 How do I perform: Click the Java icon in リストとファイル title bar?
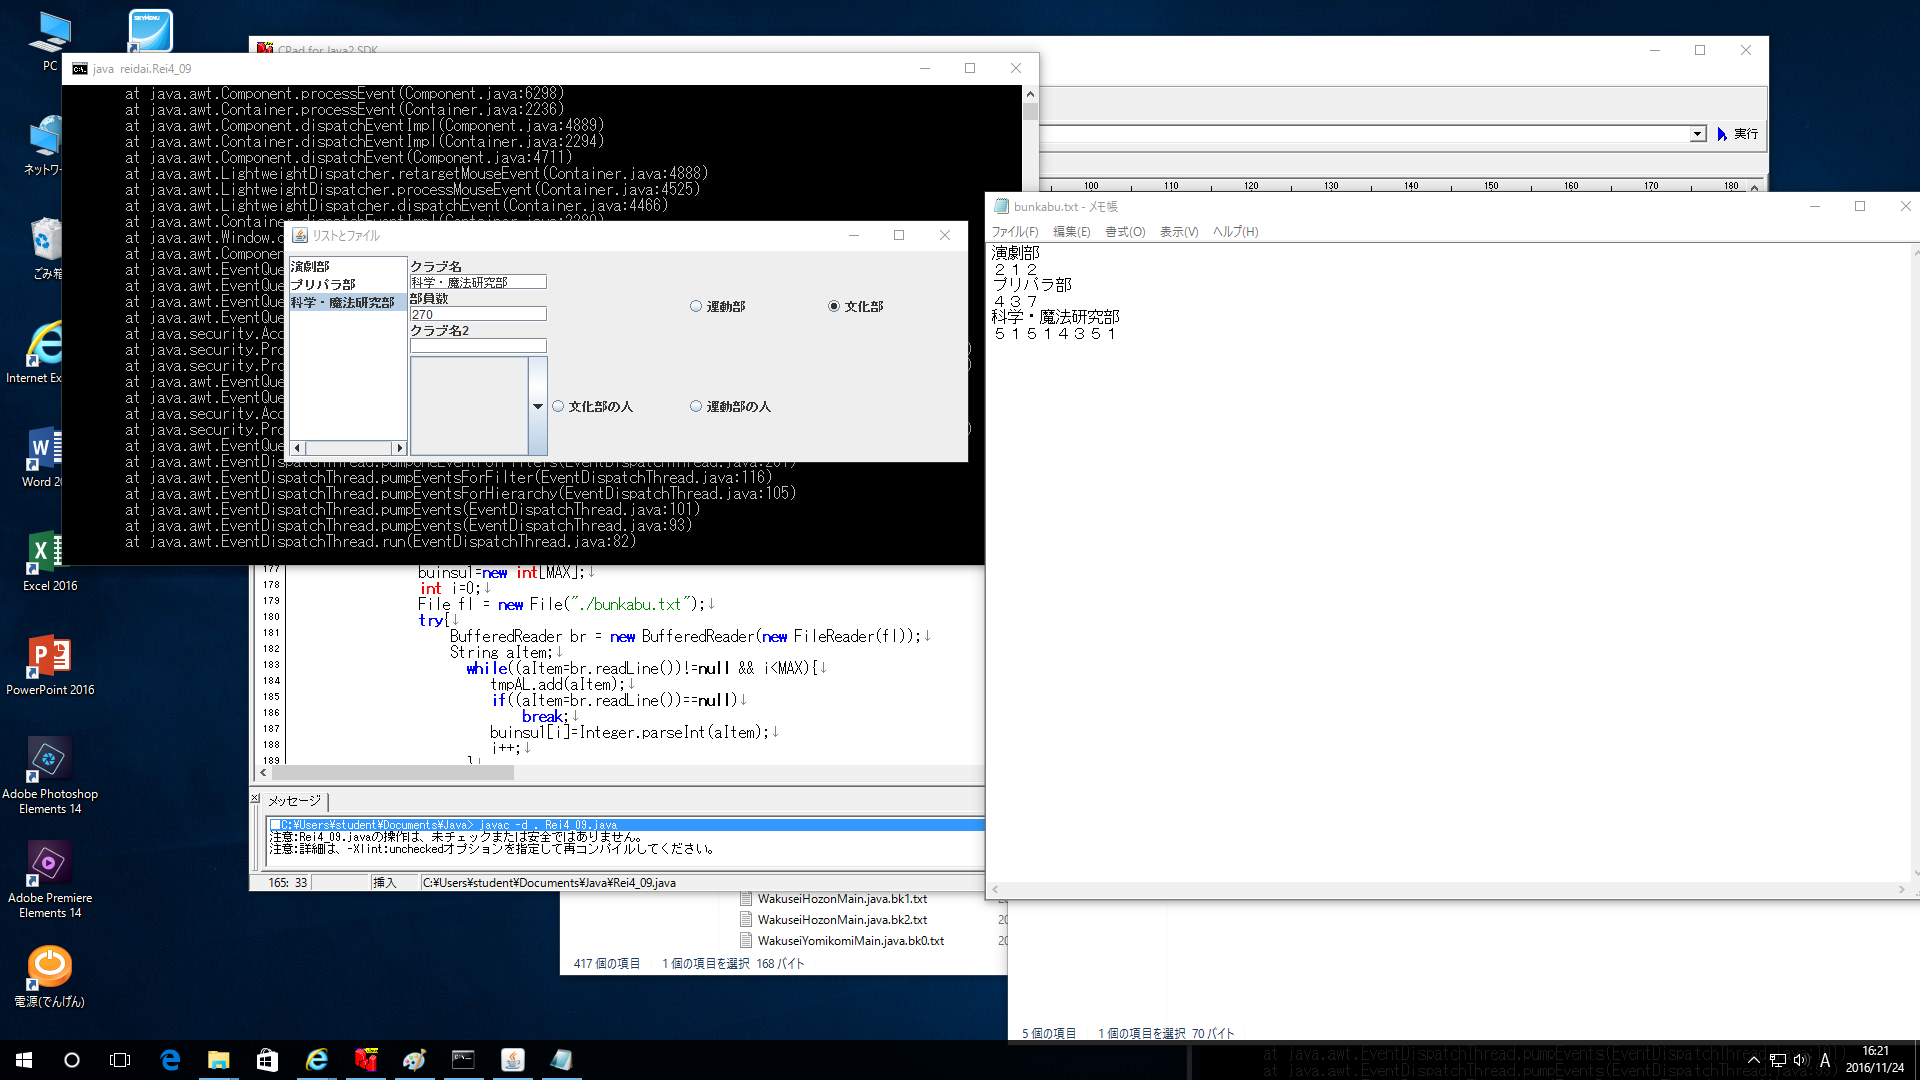click(x=300, y=236)
